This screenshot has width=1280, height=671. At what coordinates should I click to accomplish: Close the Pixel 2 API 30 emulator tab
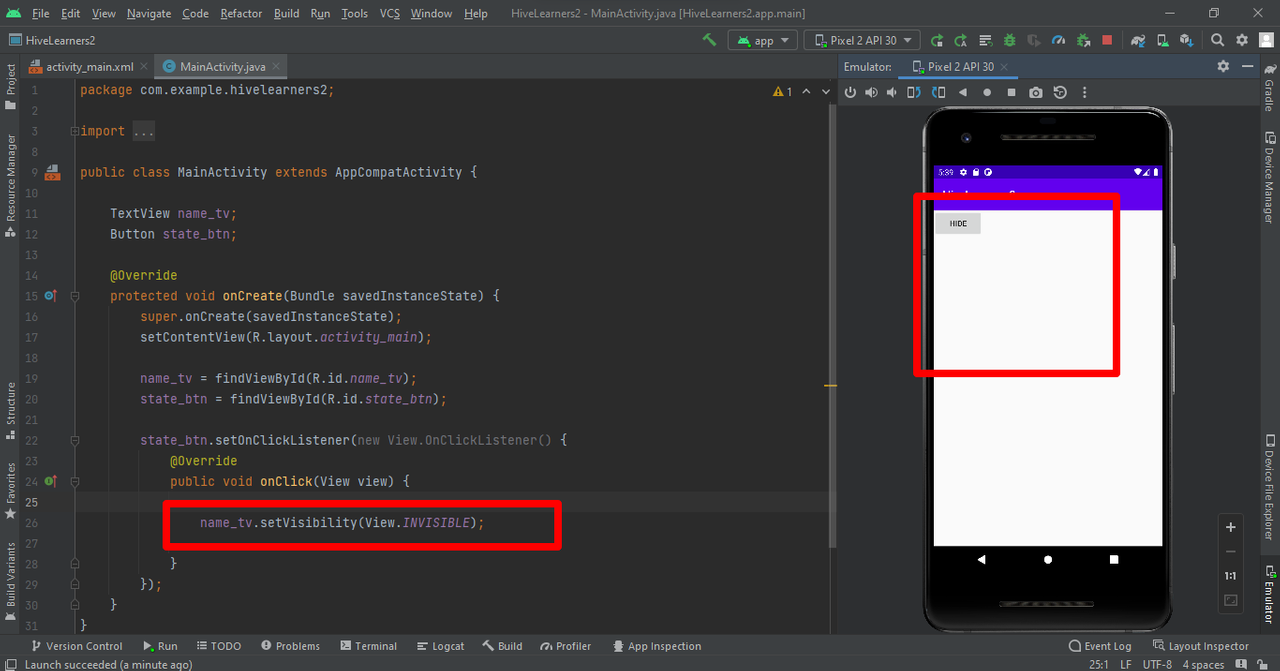tap(1005, 67)
